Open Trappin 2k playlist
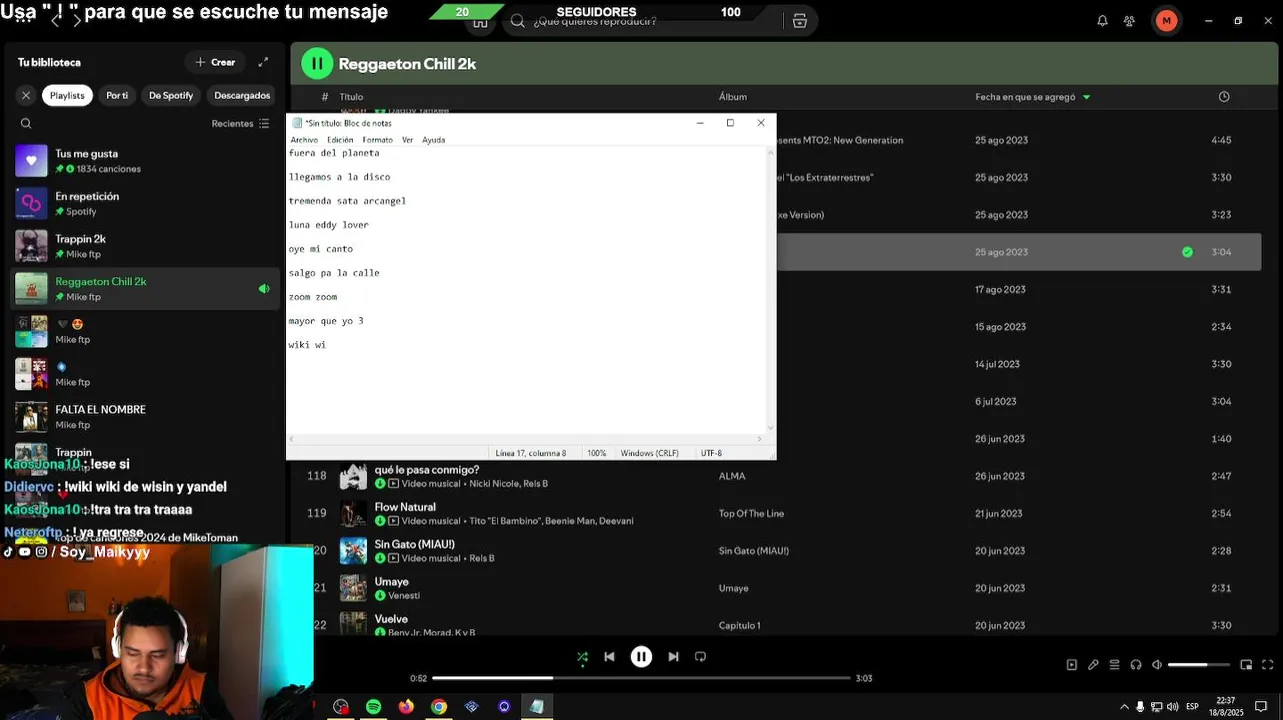The height and width of the screenshot is (720, 1283). 145,246
